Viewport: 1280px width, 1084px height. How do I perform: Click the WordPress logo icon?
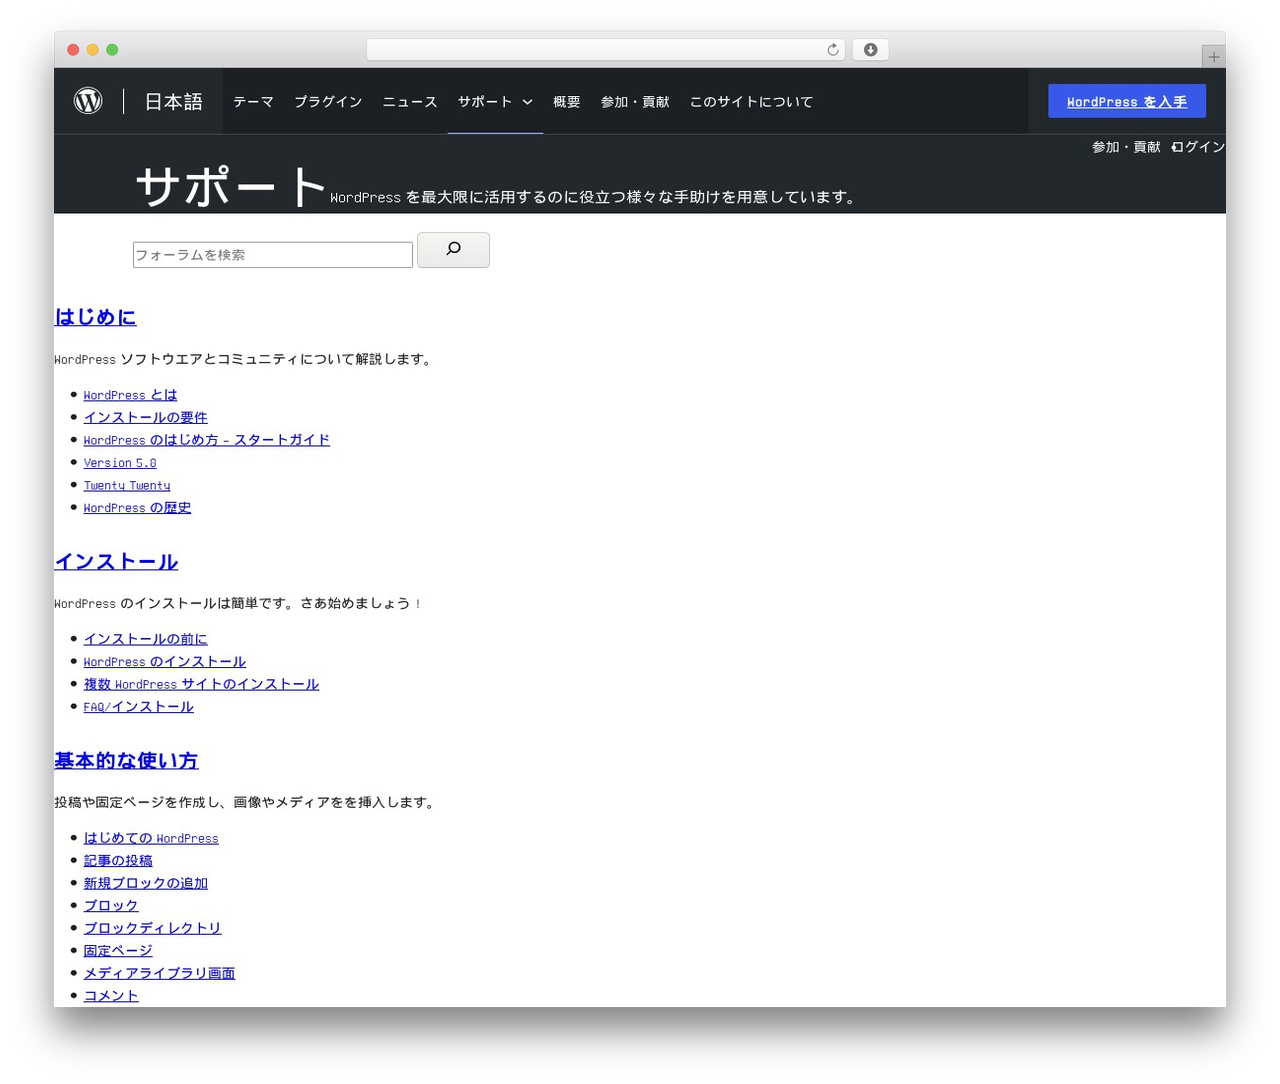coord(88,101)
